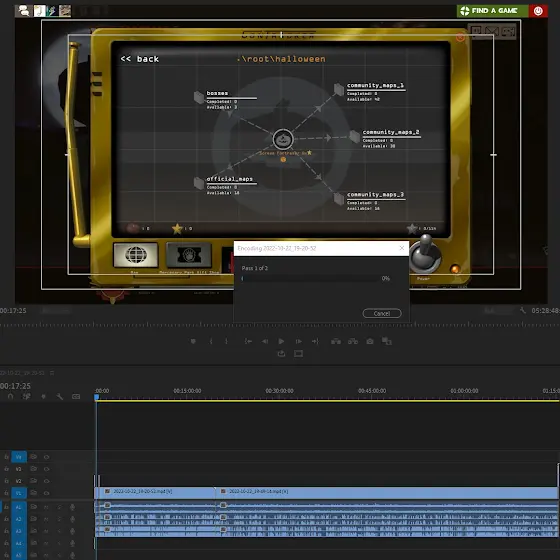Select second video clip on V1
560x560 pixels.
coord(387,493)
